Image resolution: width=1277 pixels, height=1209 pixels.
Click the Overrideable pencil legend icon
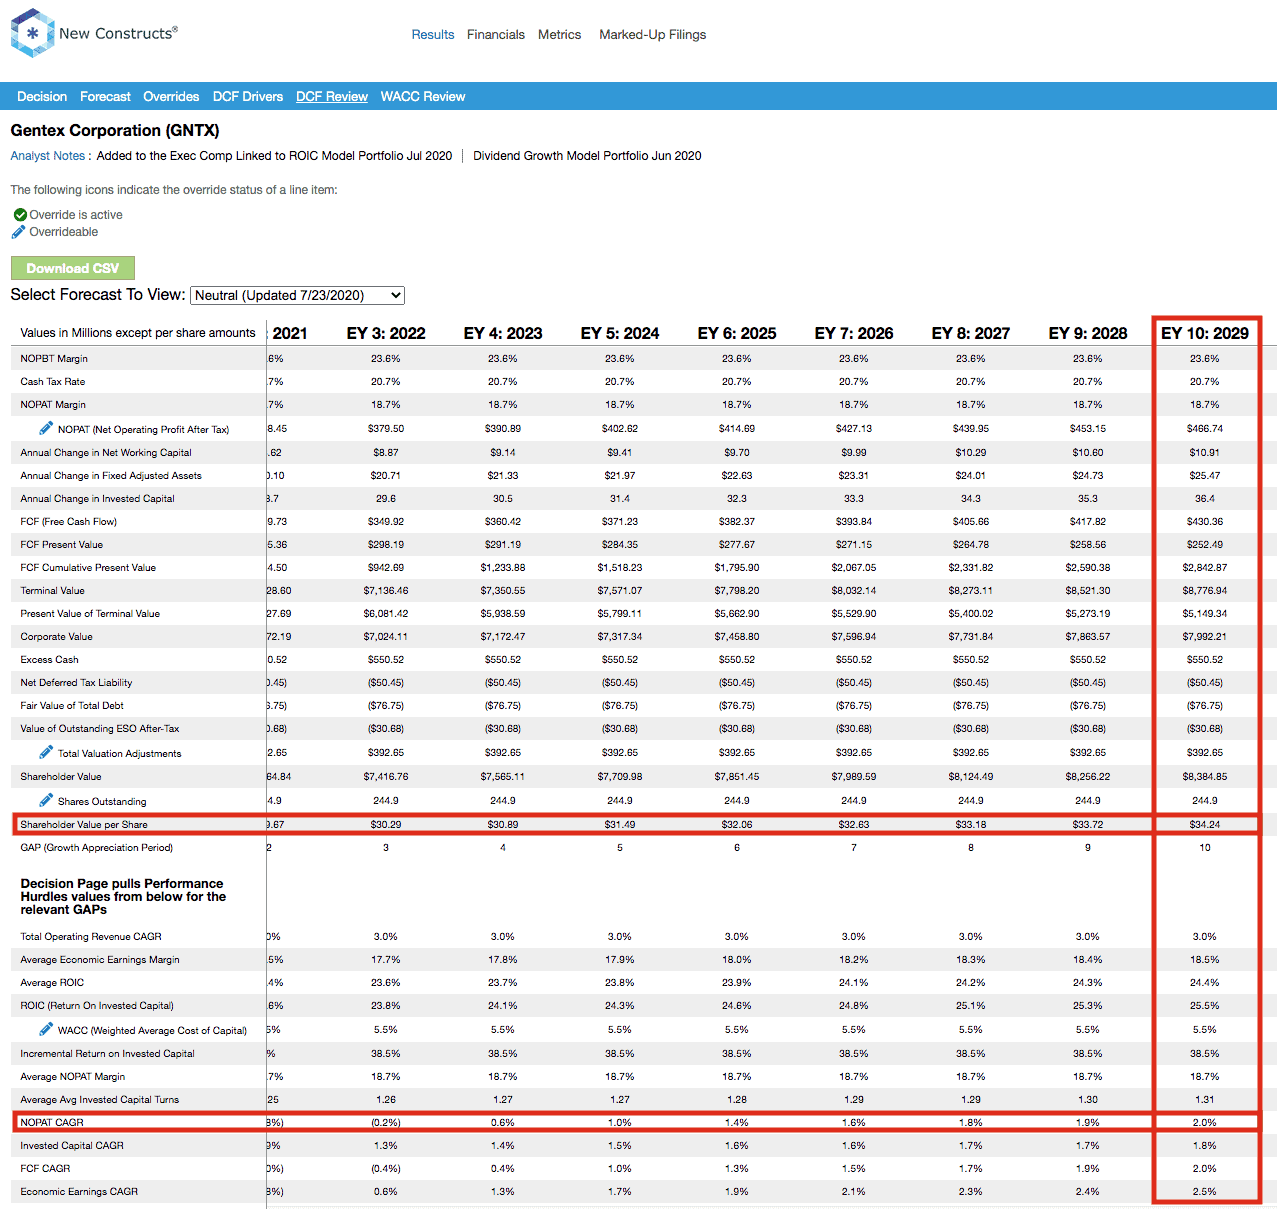[x=18, y=232]
